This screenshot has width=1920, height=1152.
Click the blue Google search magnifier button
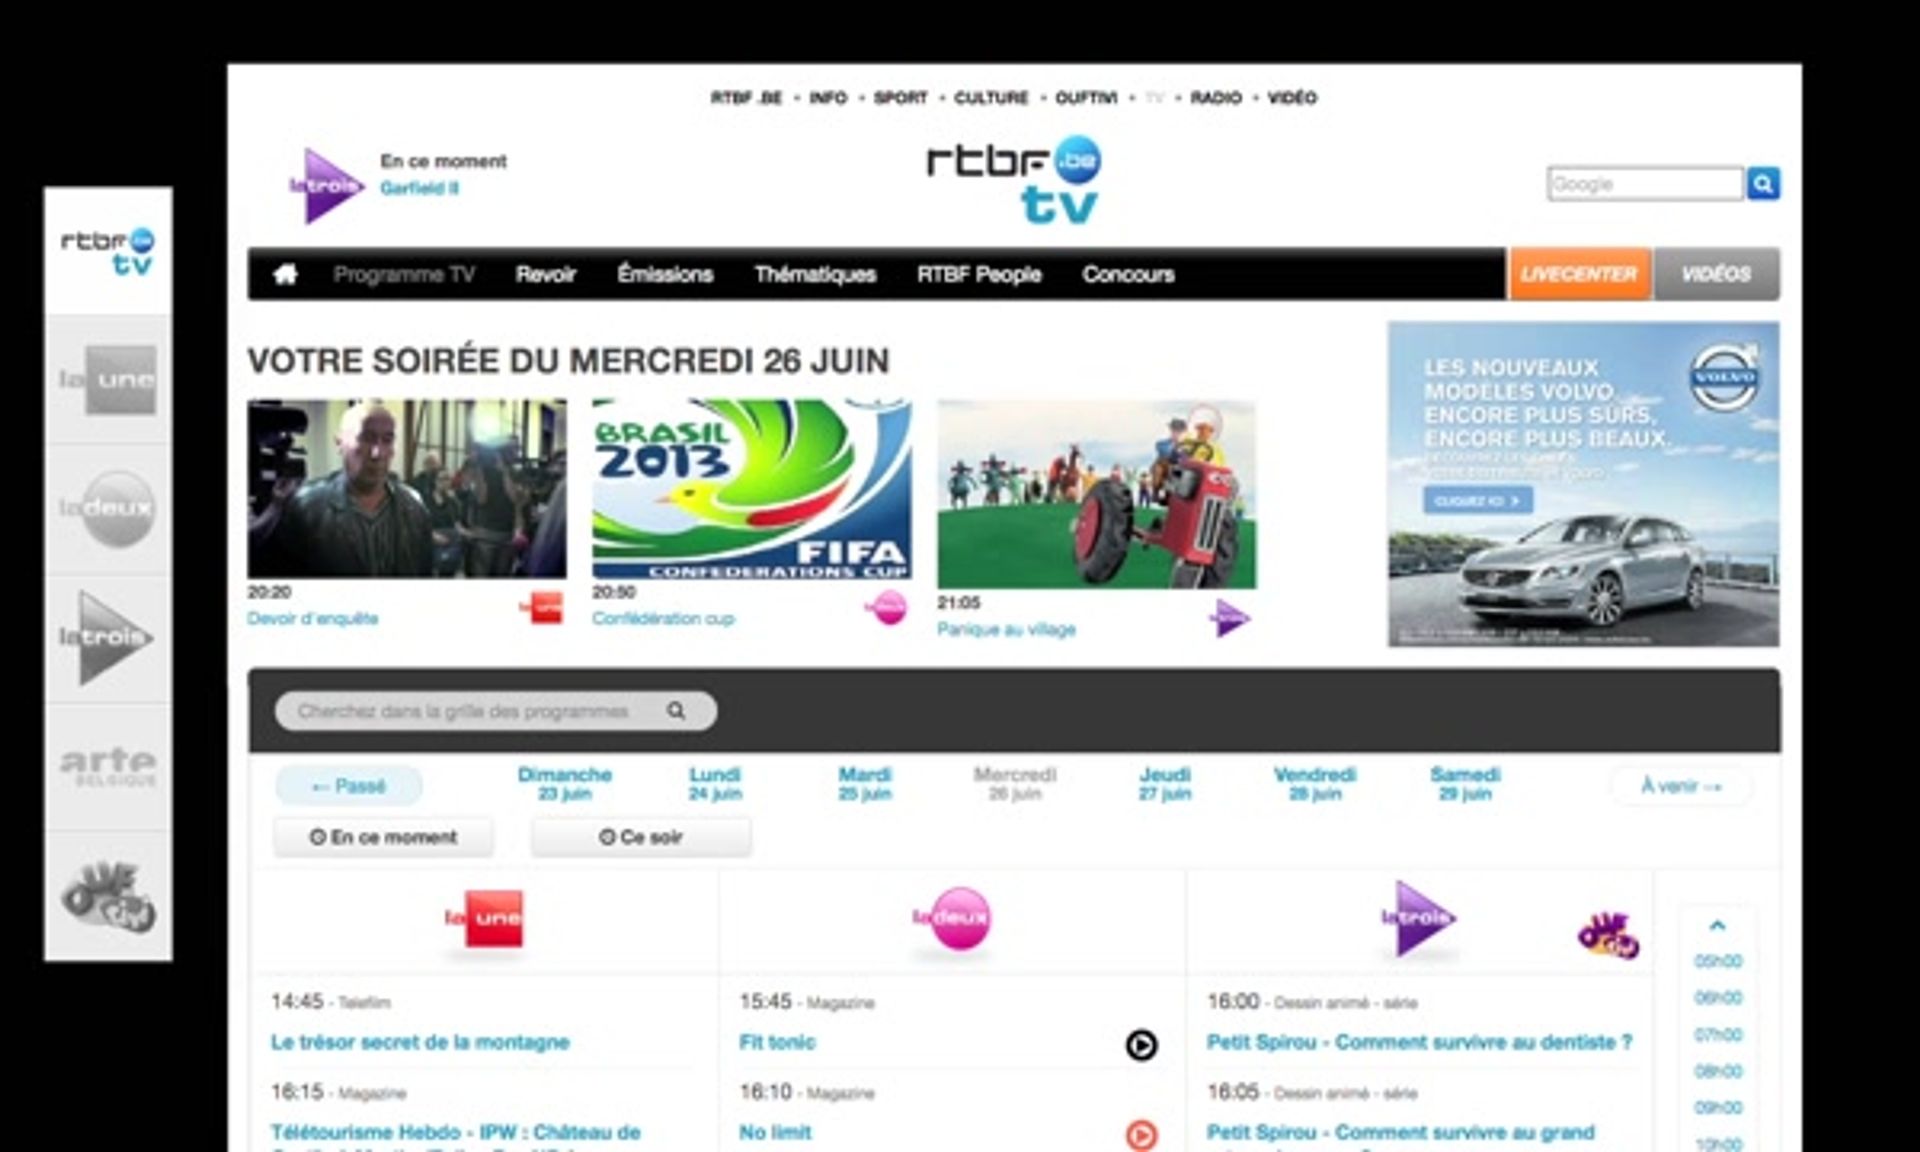pos(1763,184)
